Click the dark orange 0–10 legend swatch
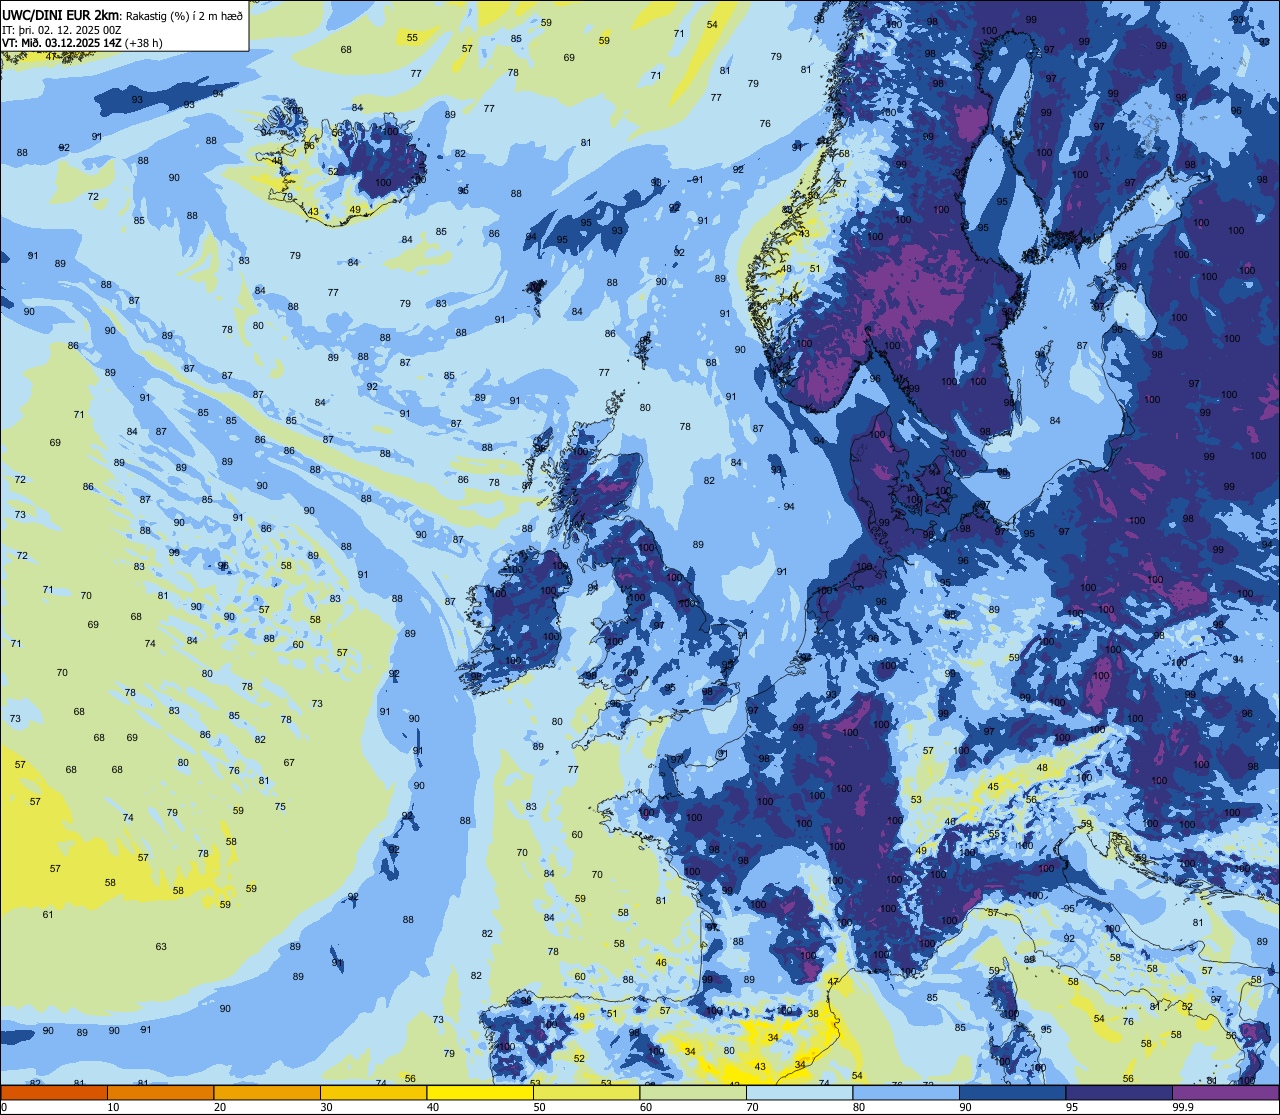1280x1115 pixels. [x=54, y=1092]
